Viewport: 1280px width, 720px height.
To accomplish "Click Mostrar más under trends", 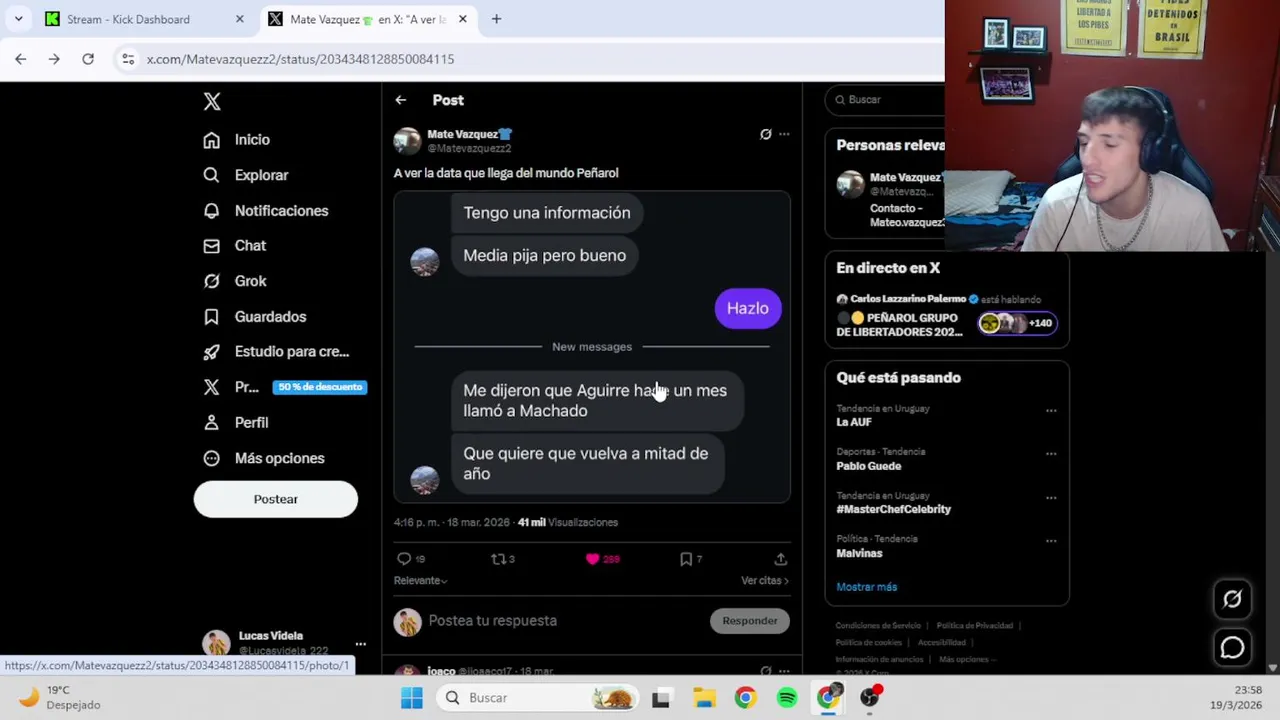I will (x=866, y=587).
